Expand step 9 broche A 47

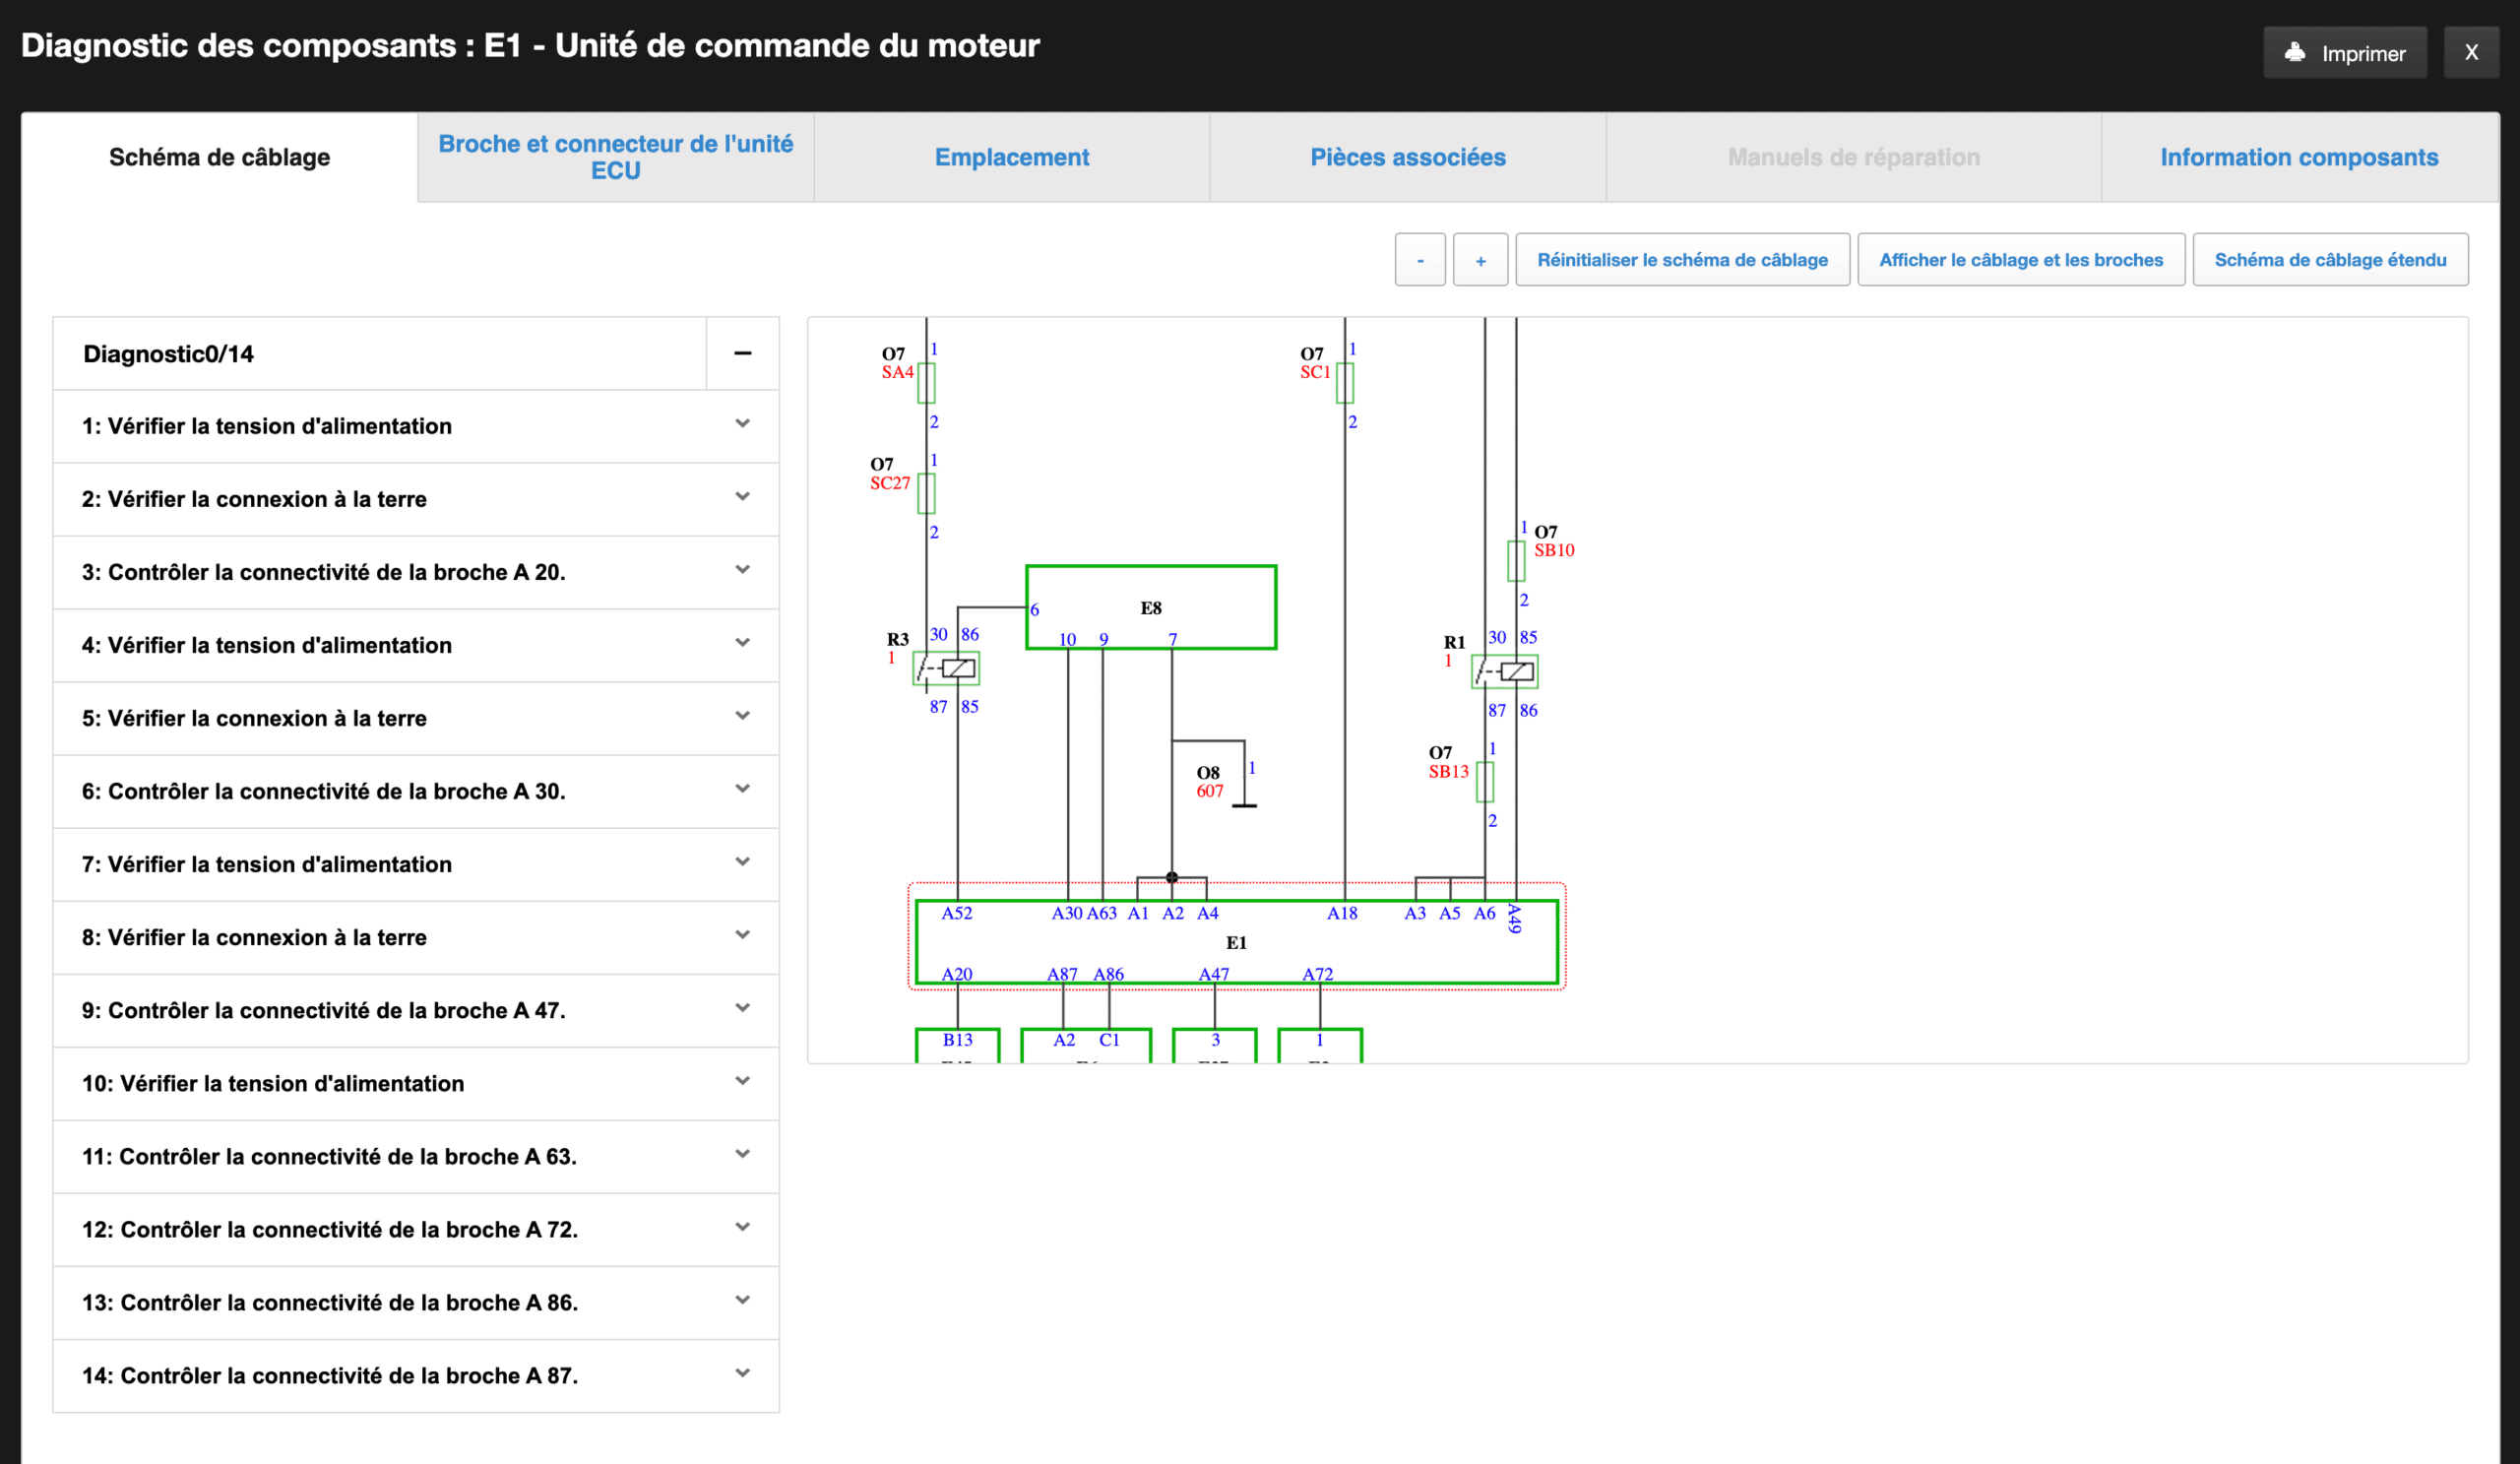[x=742, y=1008]
